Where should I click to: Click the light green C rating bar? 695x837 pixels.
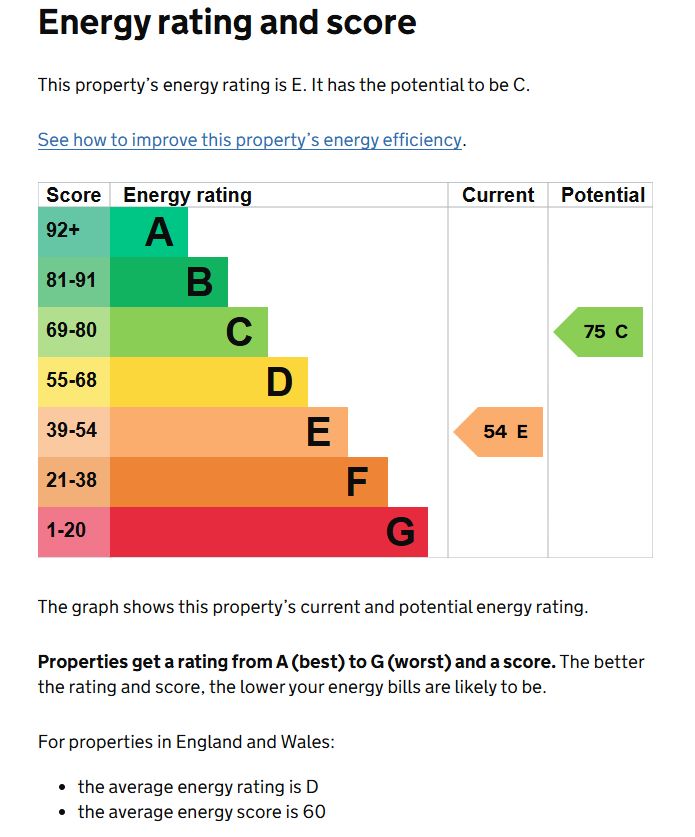tap(189, 332)
